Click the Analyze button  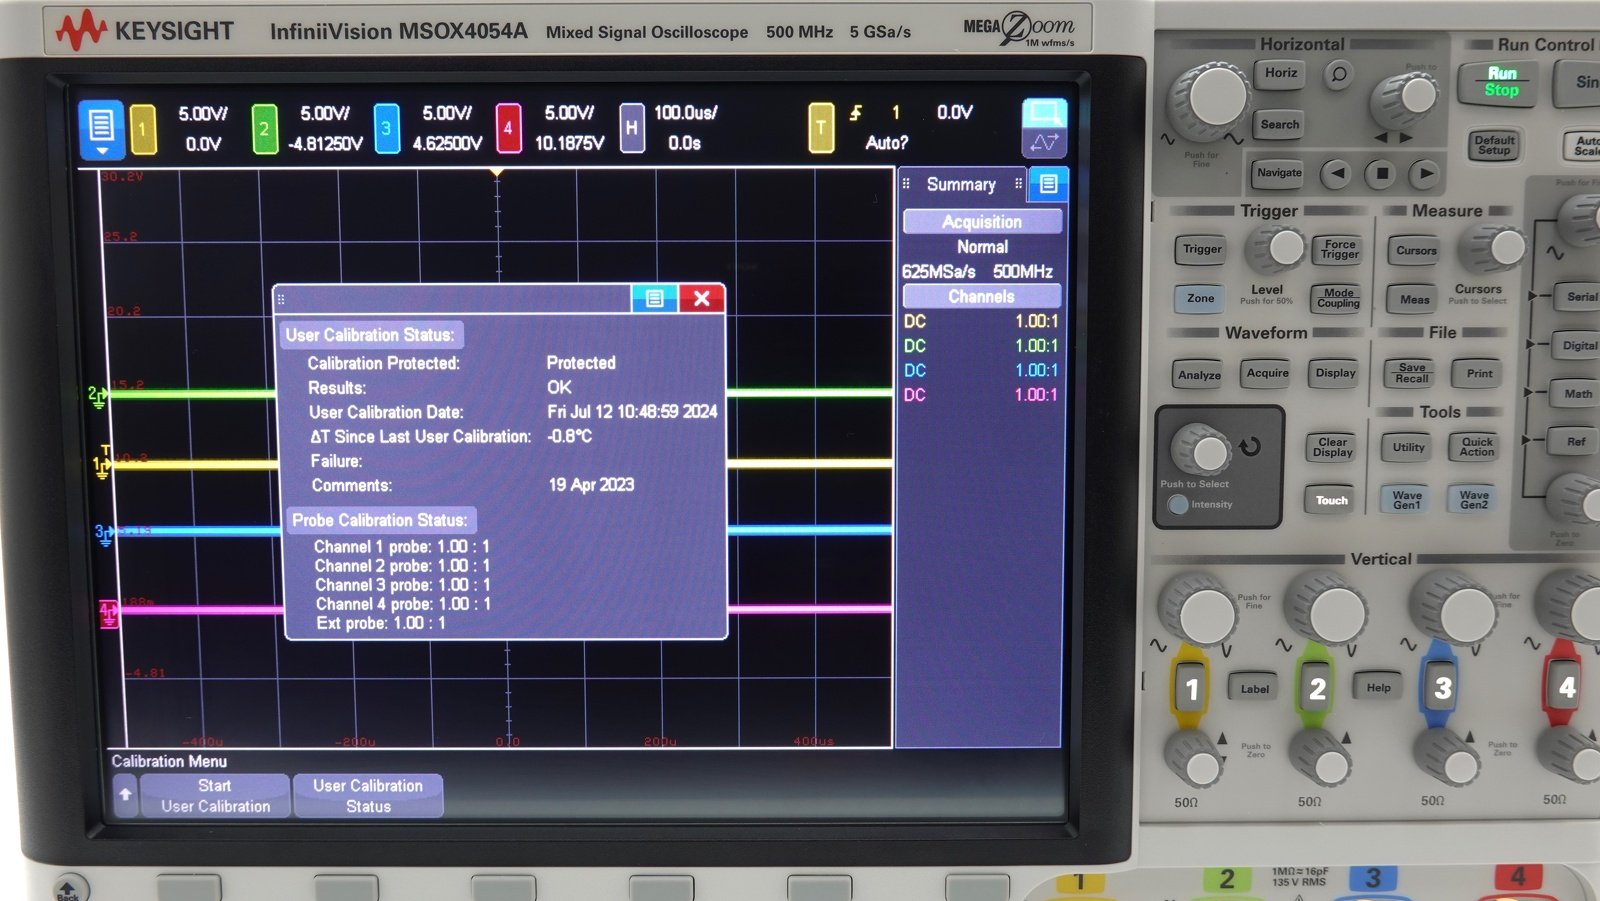[1199, 375]
